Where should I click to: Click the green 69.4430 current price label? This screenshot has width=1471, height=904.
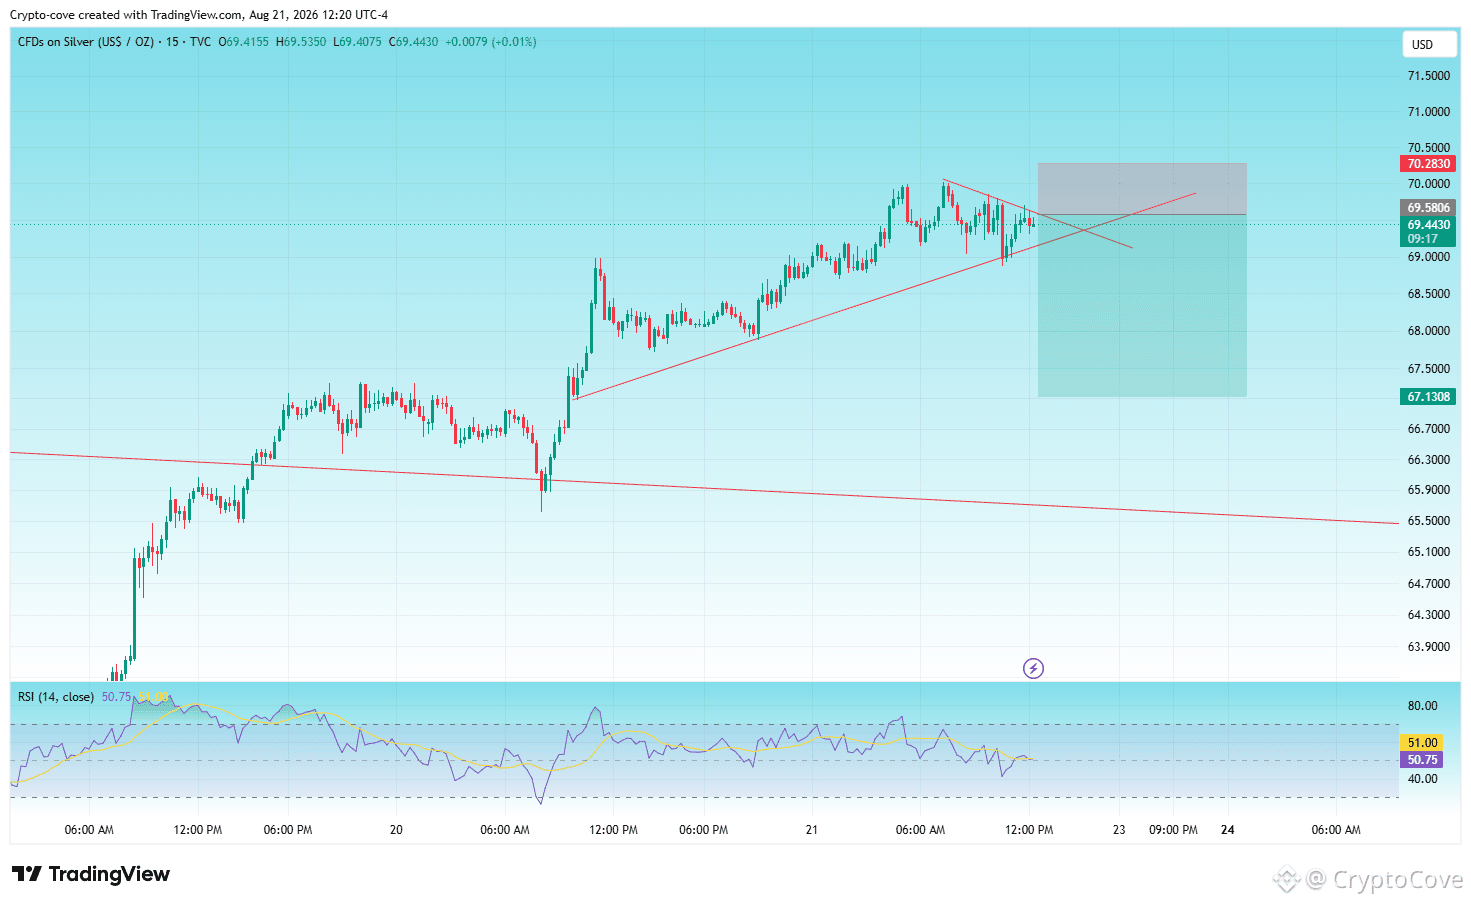tap(1428, 225)
